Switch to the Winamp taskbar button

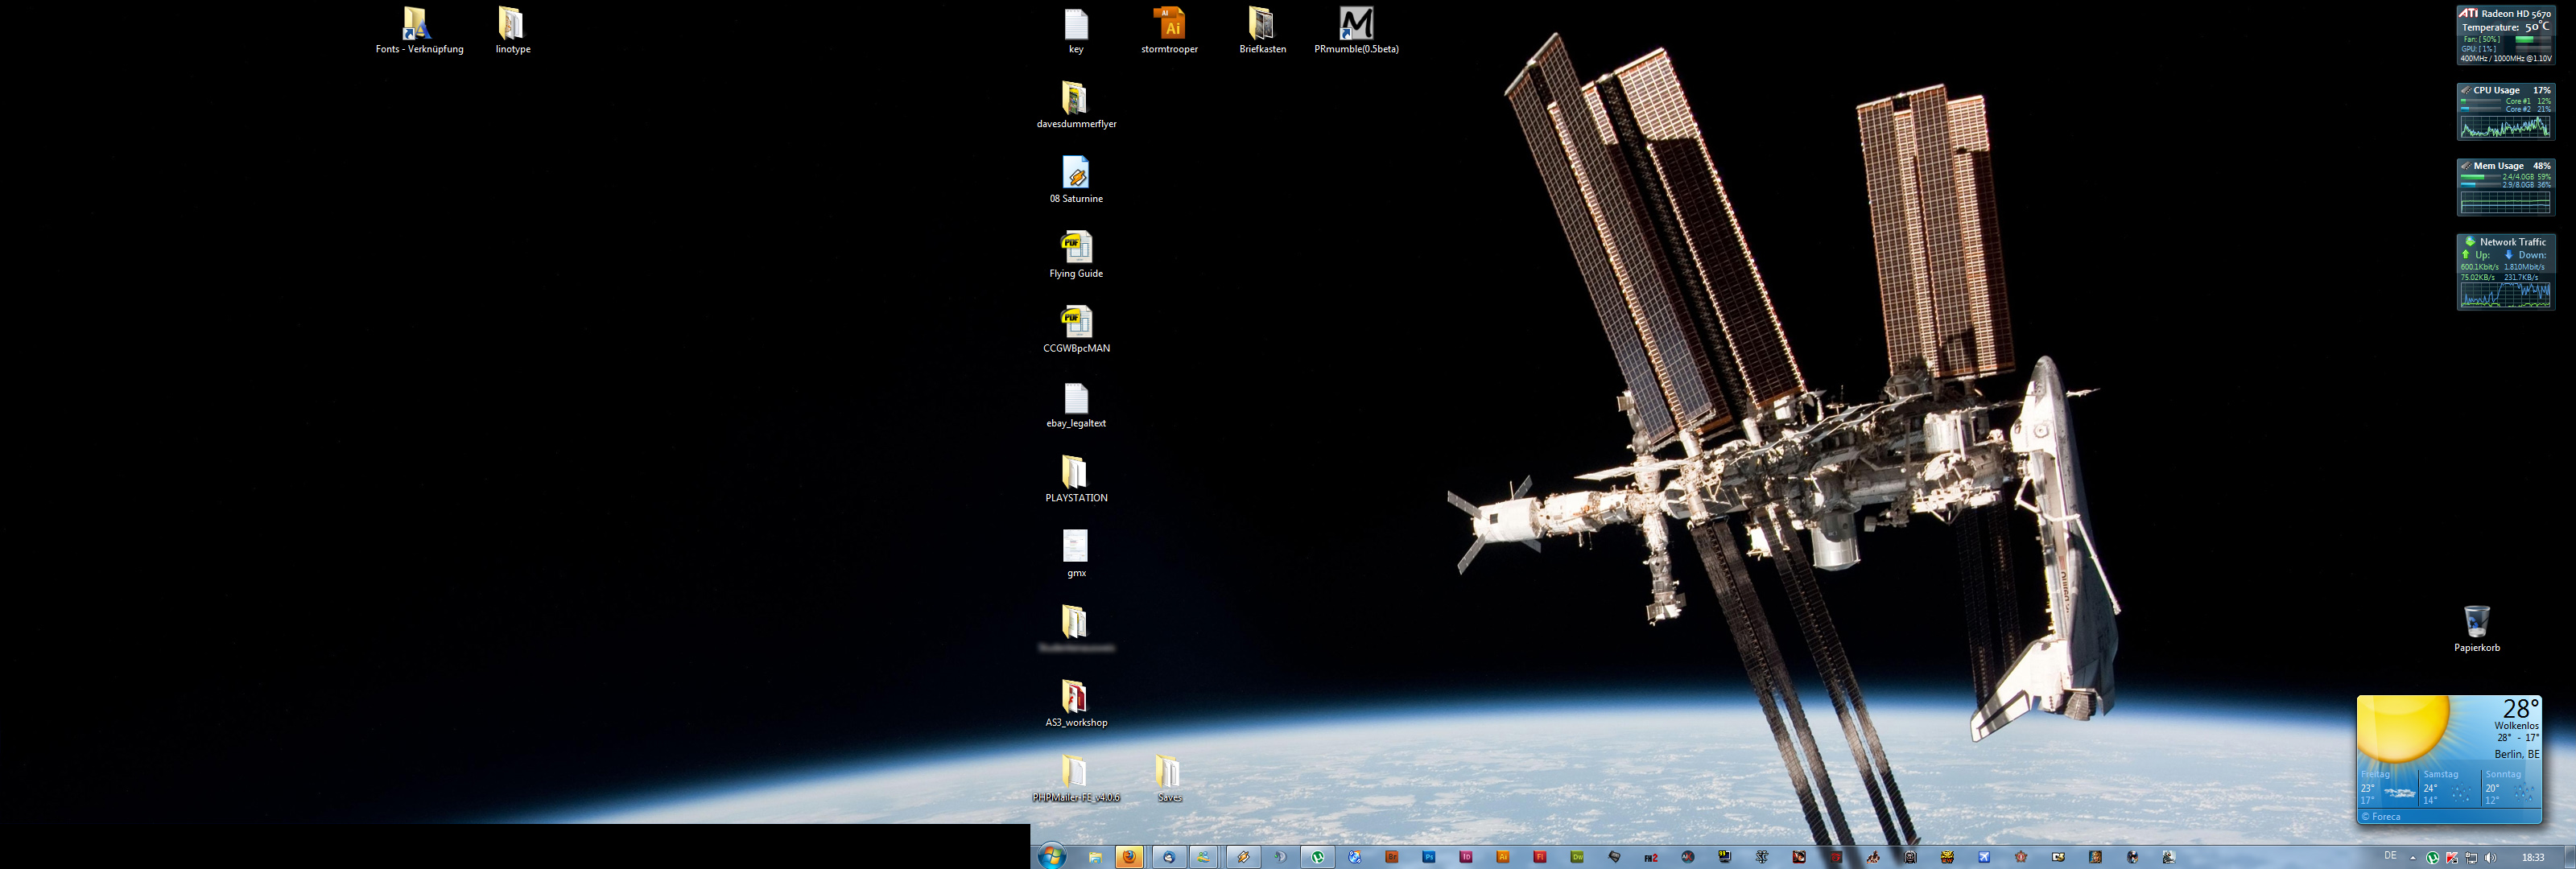tap(1243, 857)
